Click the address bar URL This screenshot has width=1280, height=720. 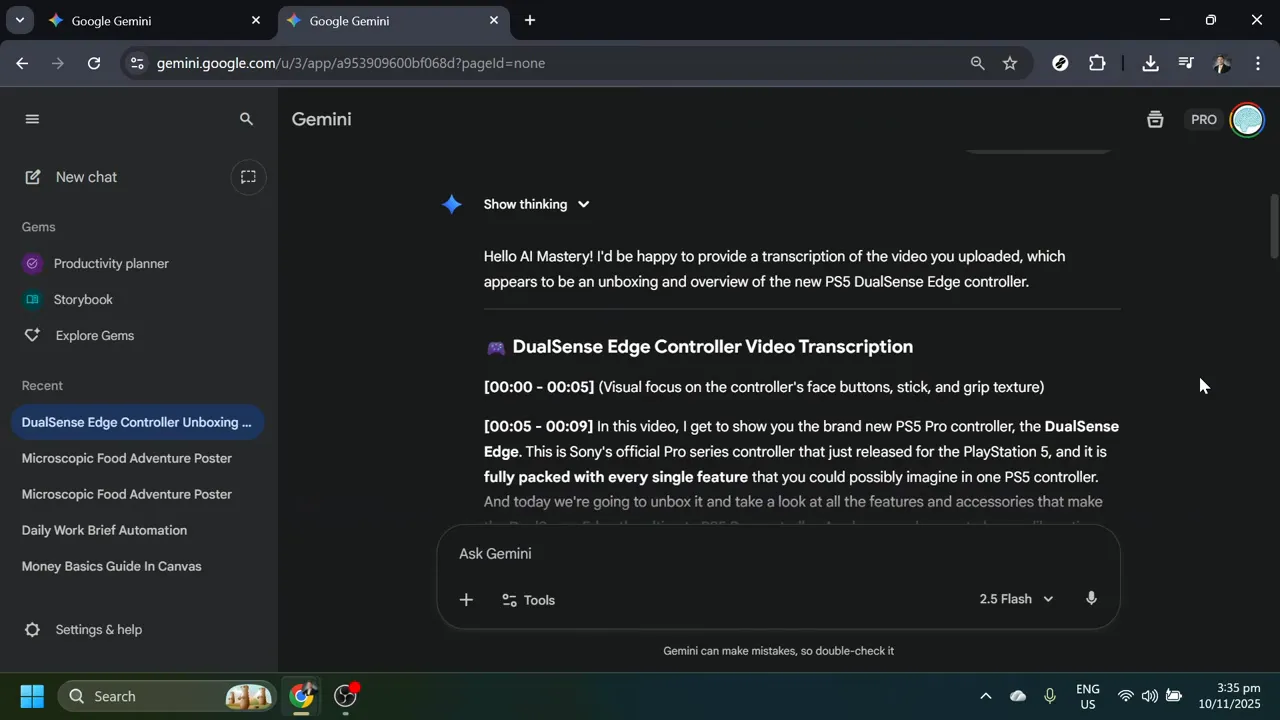351,63
